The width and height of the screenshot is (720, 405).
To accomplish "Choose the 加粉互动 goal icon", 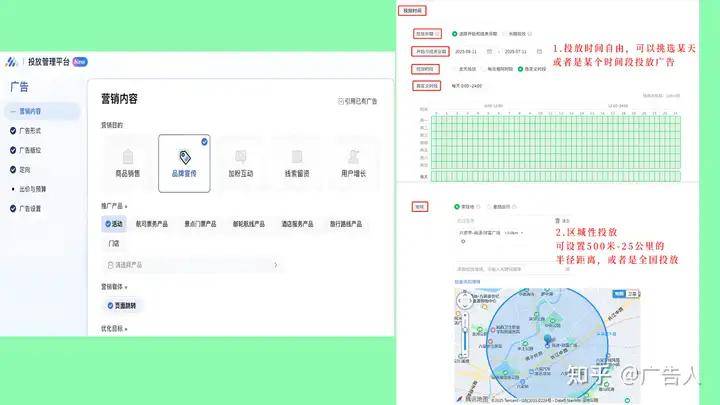I will [x=240, y=157].
